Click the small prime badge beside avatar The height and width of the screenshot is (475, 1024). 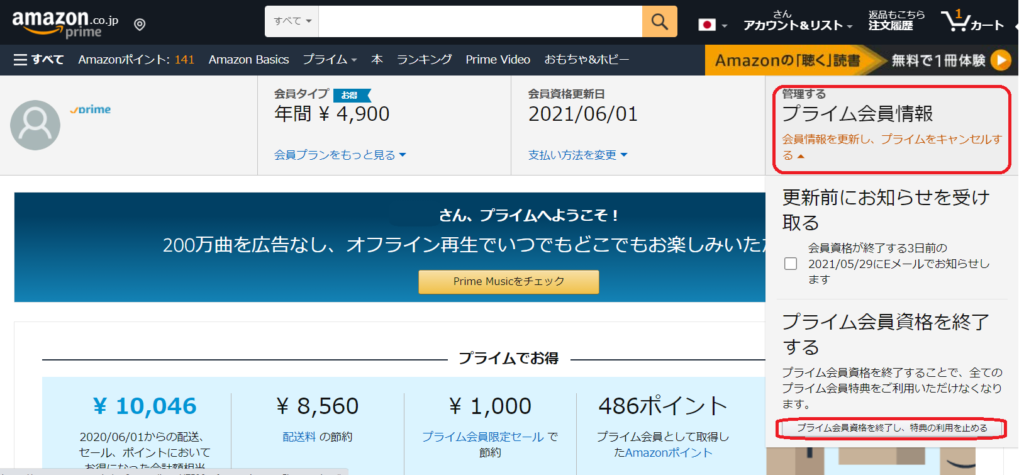click(x=90, y=110)
